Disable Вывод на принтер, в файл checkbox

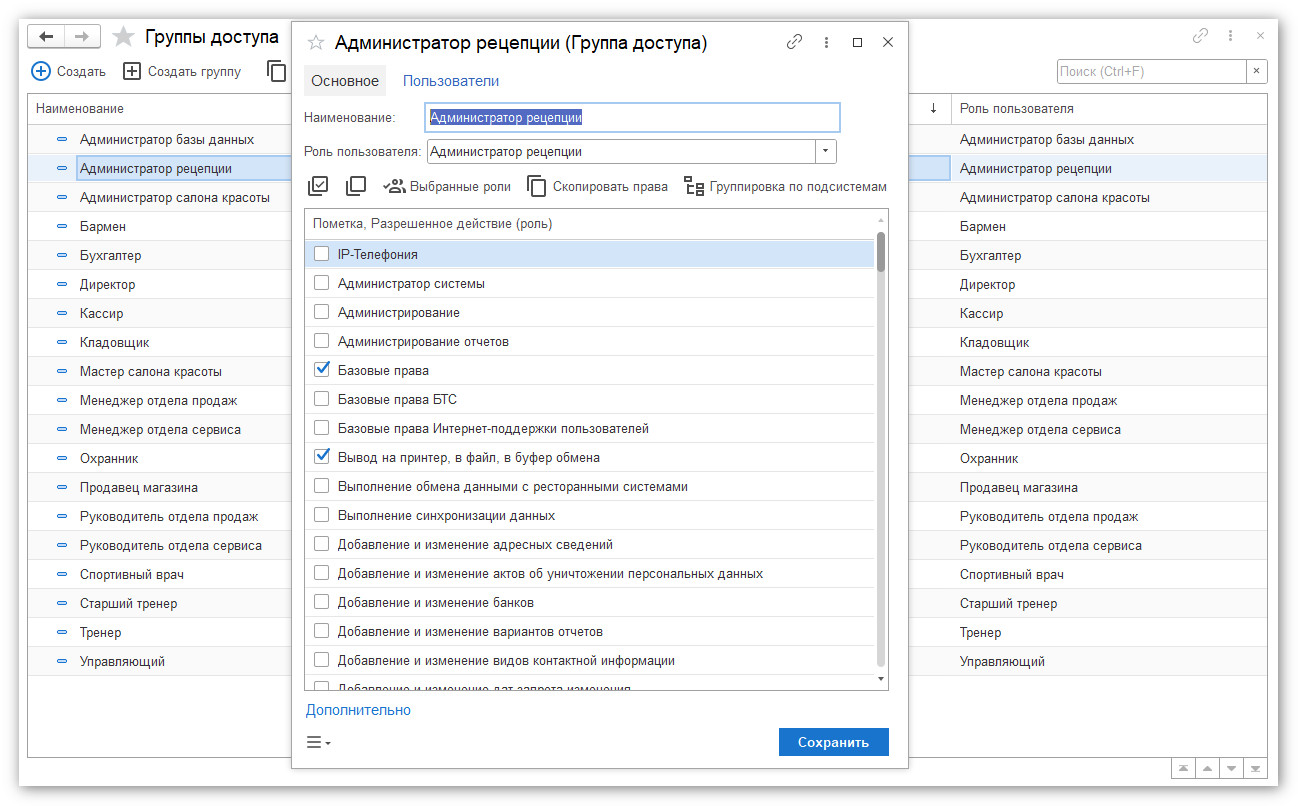[x=322, y=457]
